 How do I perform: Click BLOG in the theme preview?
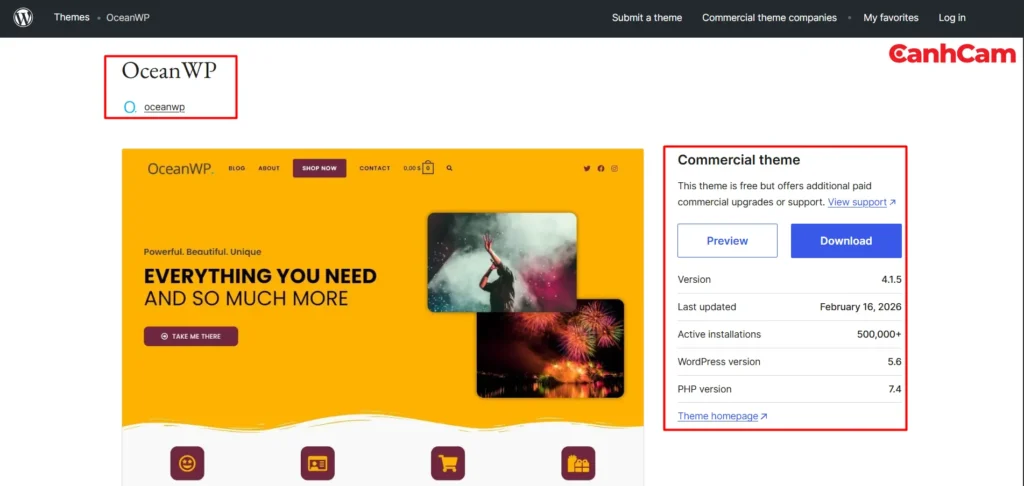pyautogui.click(x=237, y=169)
